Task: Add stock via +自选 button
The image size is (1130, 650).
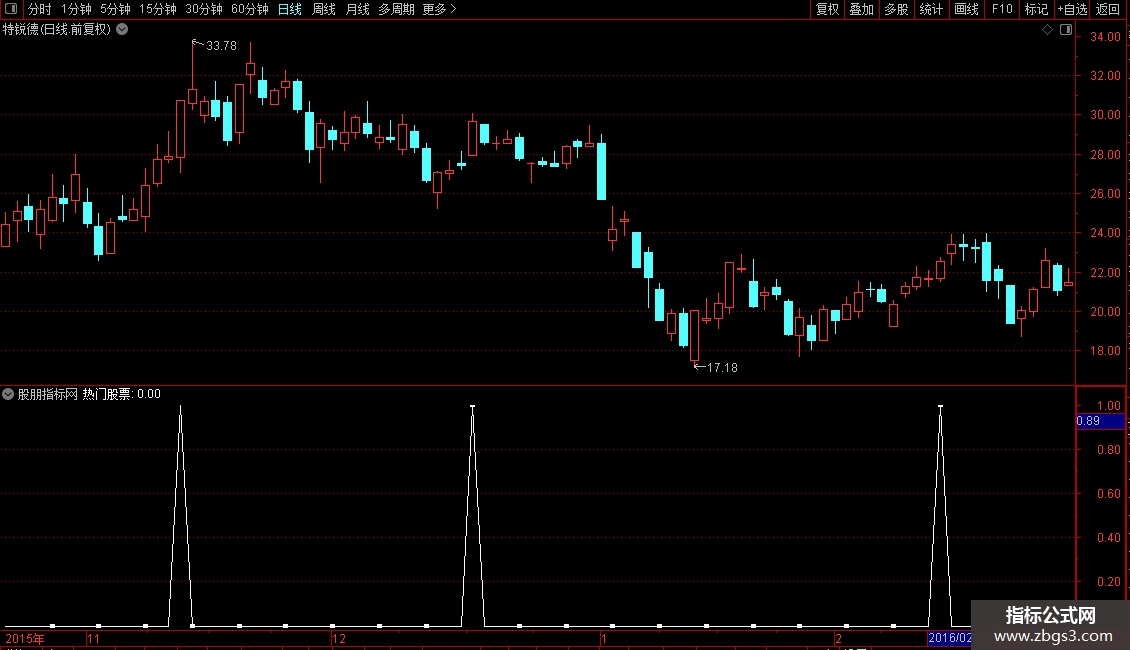Action: tap(1072, 9)
